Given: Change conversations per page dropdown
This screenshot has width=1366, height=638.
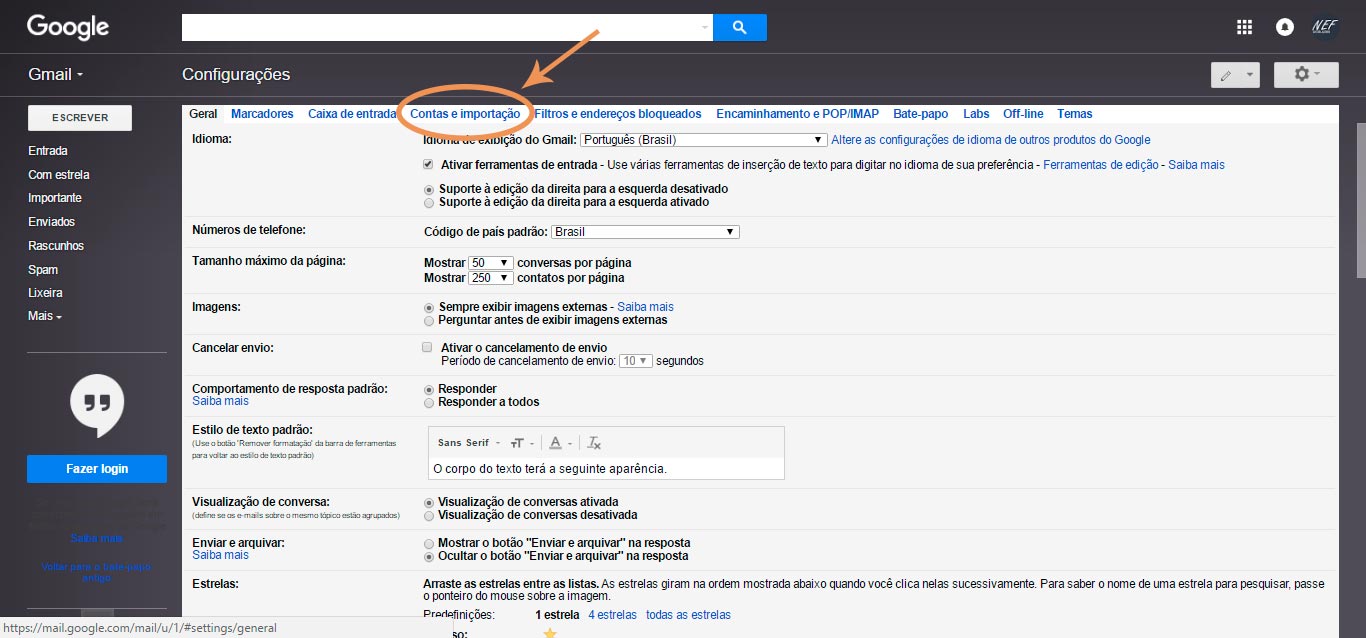Looking at the screenshot, I should point(491,263).
